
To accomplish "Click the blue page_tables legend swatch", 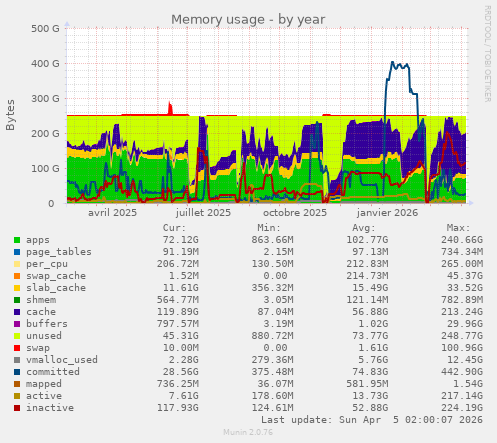I will tap(17, 252).
